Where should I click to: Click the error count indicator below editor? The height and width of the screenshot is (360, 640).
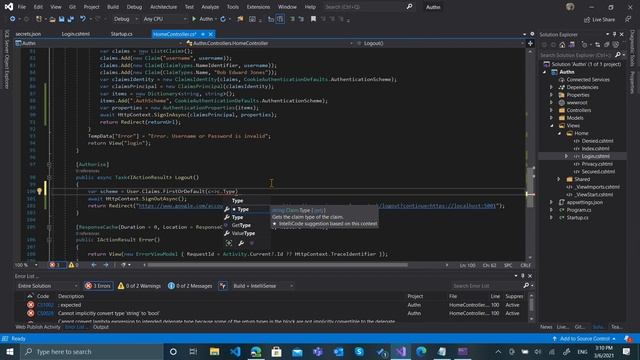point(57,265)
